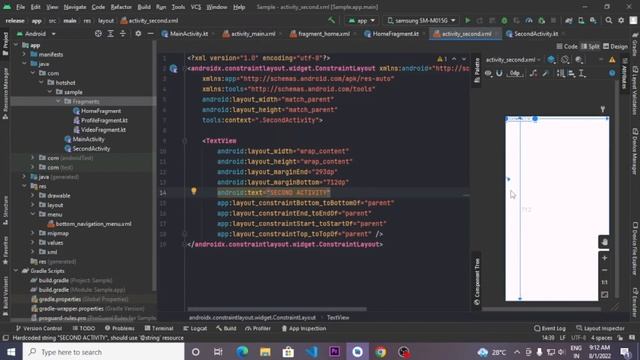Expand the mipmap folder
Screen dimensions: 640x360
33,233
